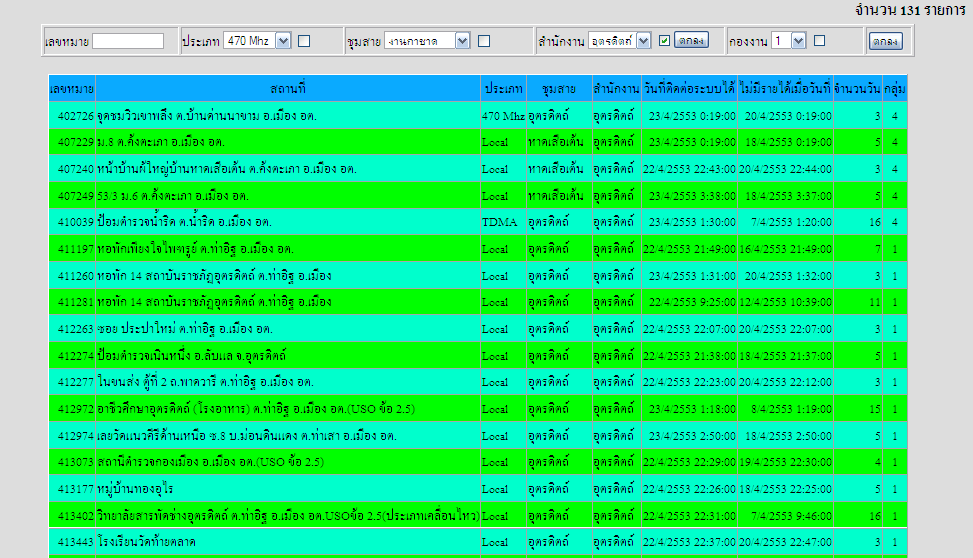Select number cell 407249
Screen dimensions: 973x558
point(72,196)
